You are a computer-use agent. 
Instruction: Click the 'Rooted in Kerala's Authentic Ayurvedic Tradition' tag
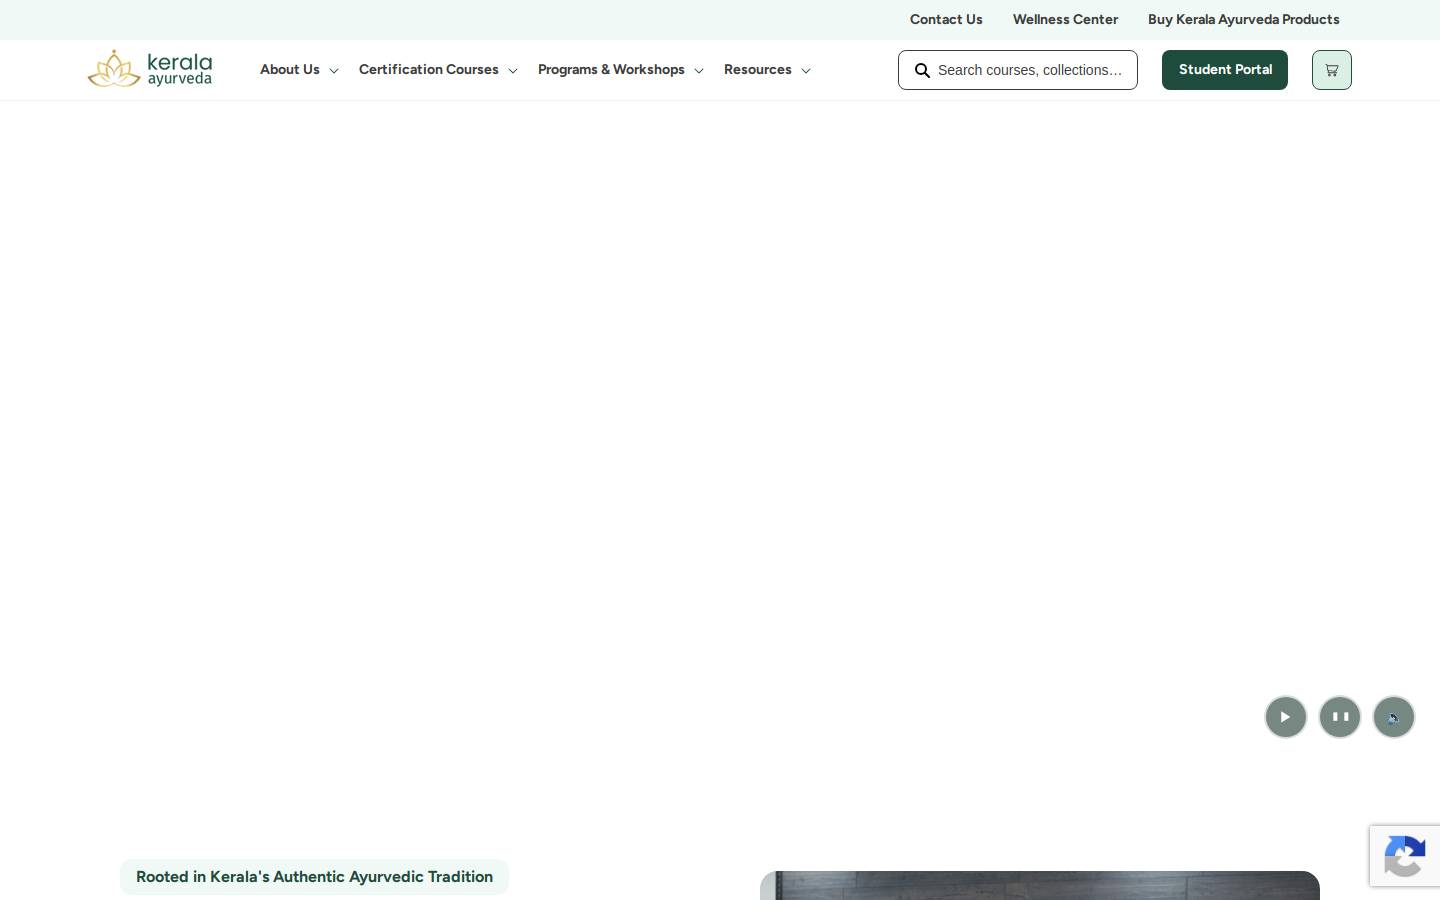pos(314,877)
